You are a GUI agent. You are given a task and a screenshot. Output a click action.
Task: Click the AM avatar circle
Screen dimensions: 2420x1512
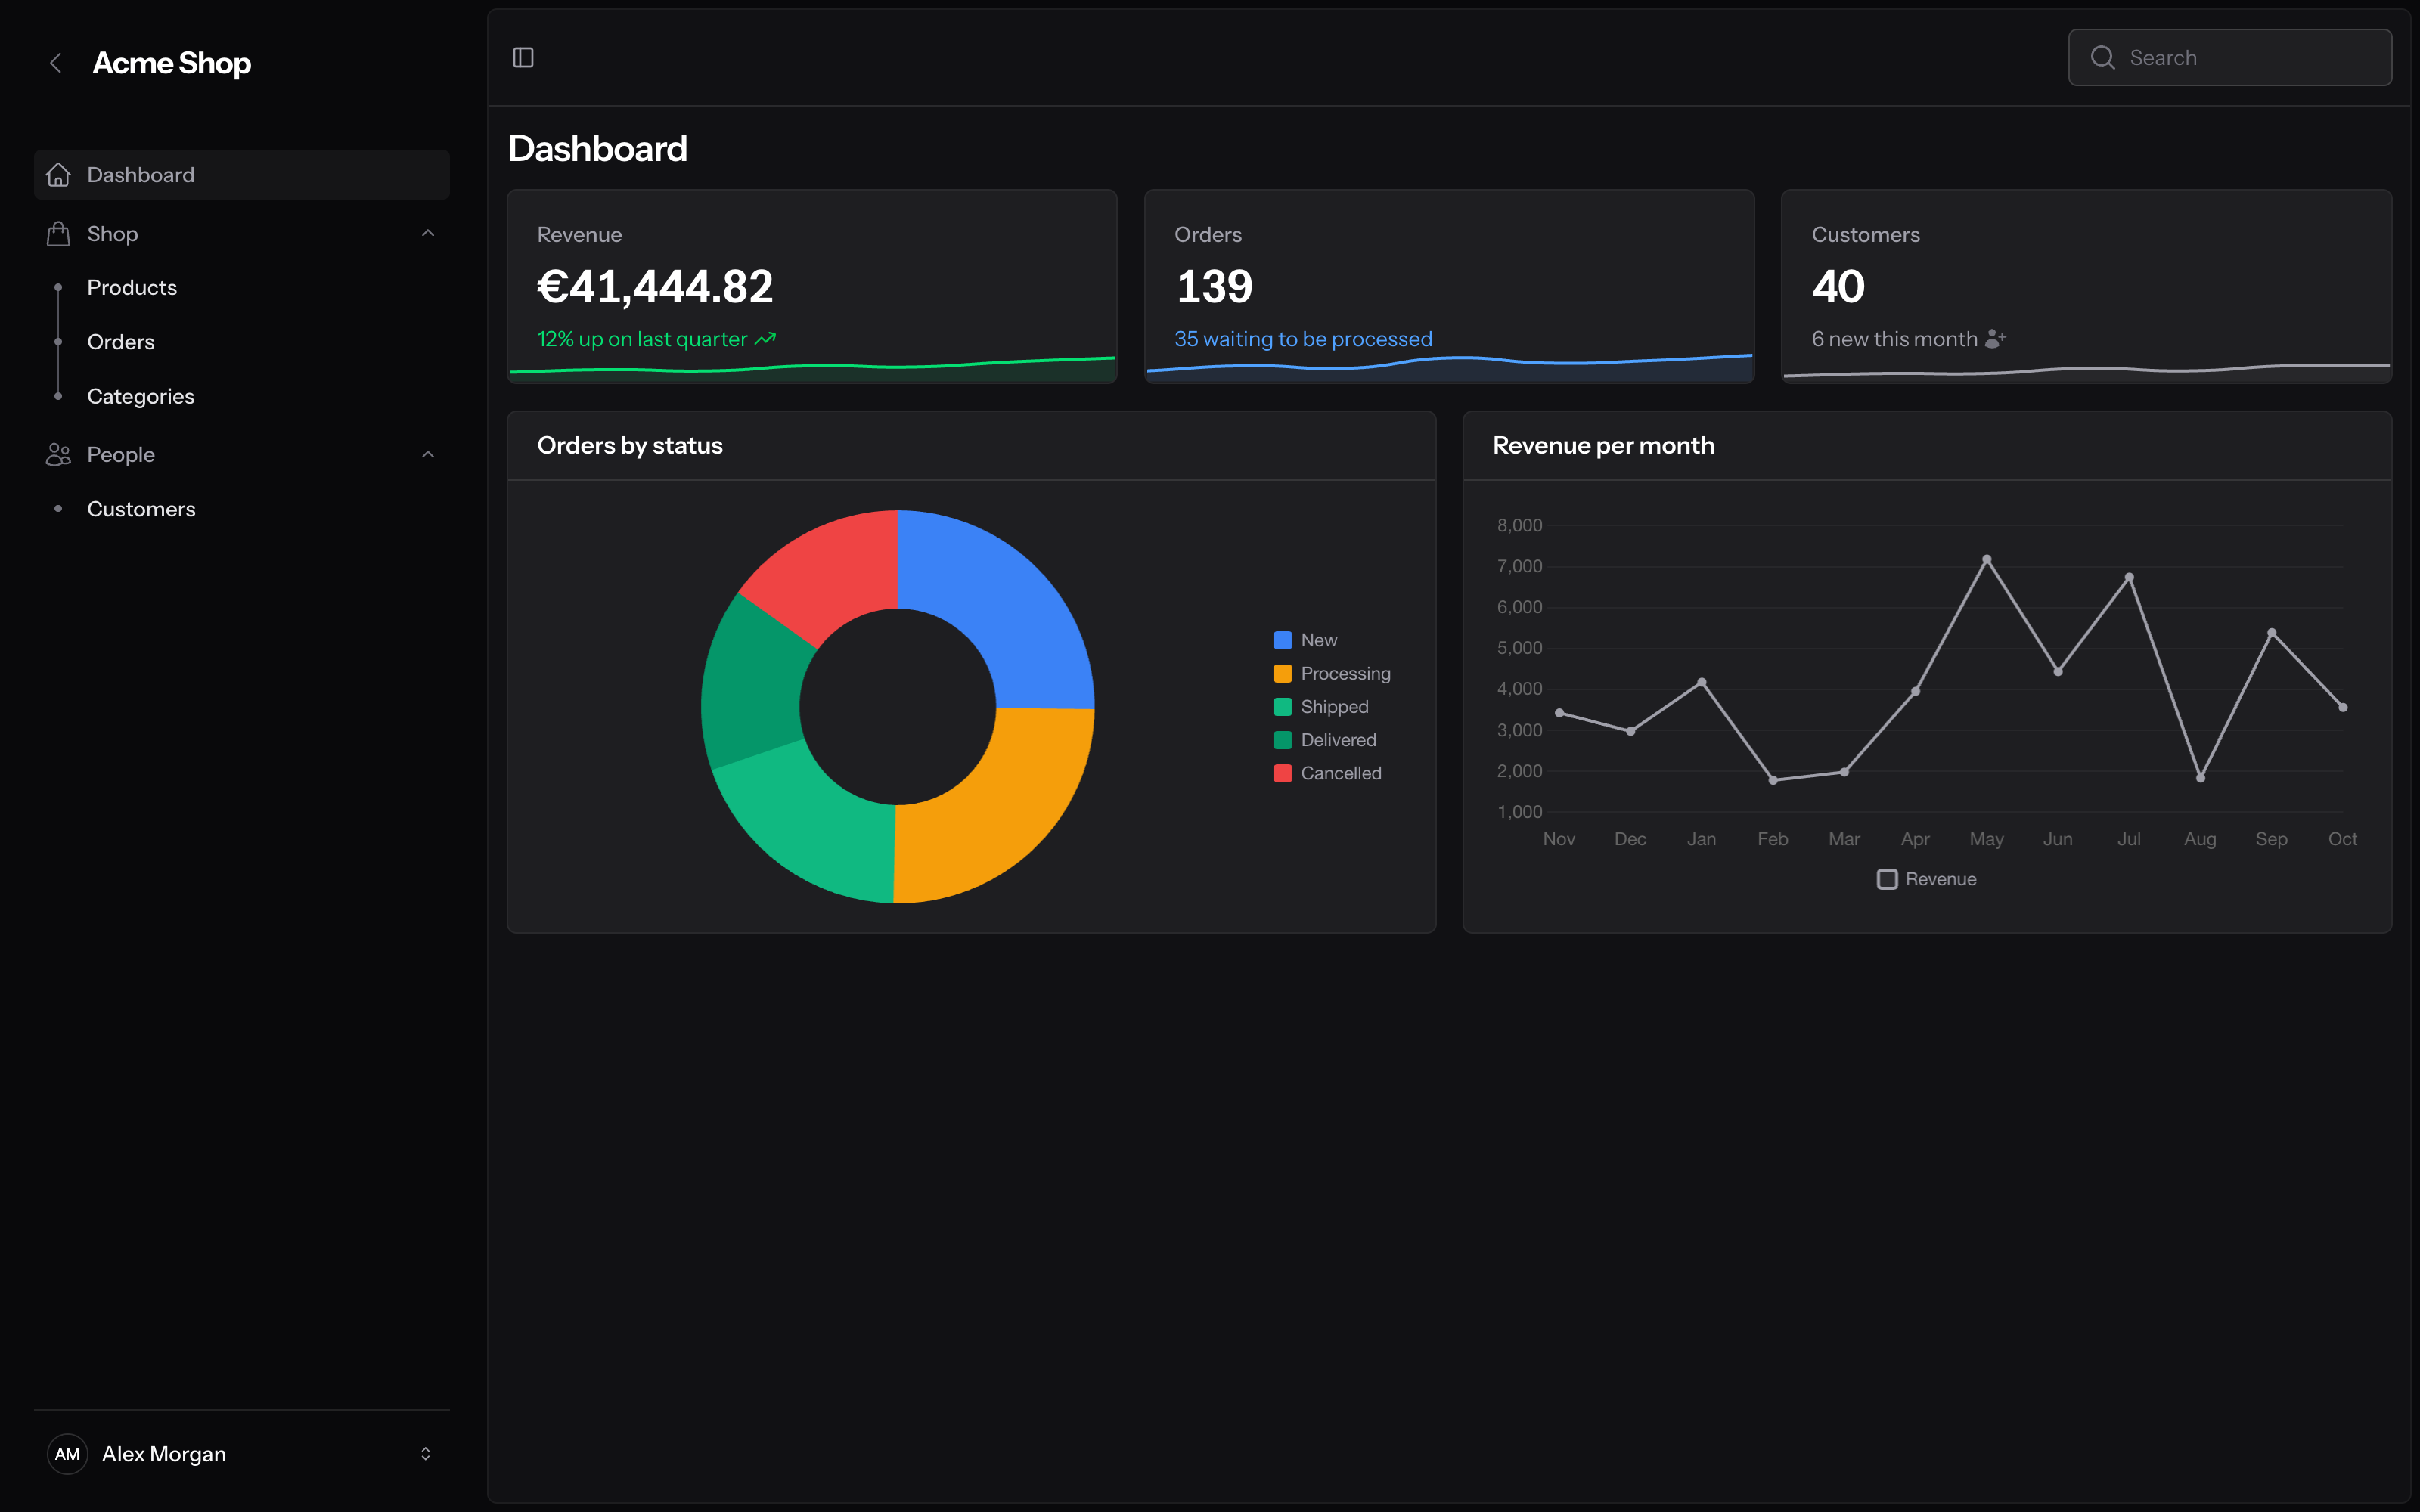tap(67, 1454)
